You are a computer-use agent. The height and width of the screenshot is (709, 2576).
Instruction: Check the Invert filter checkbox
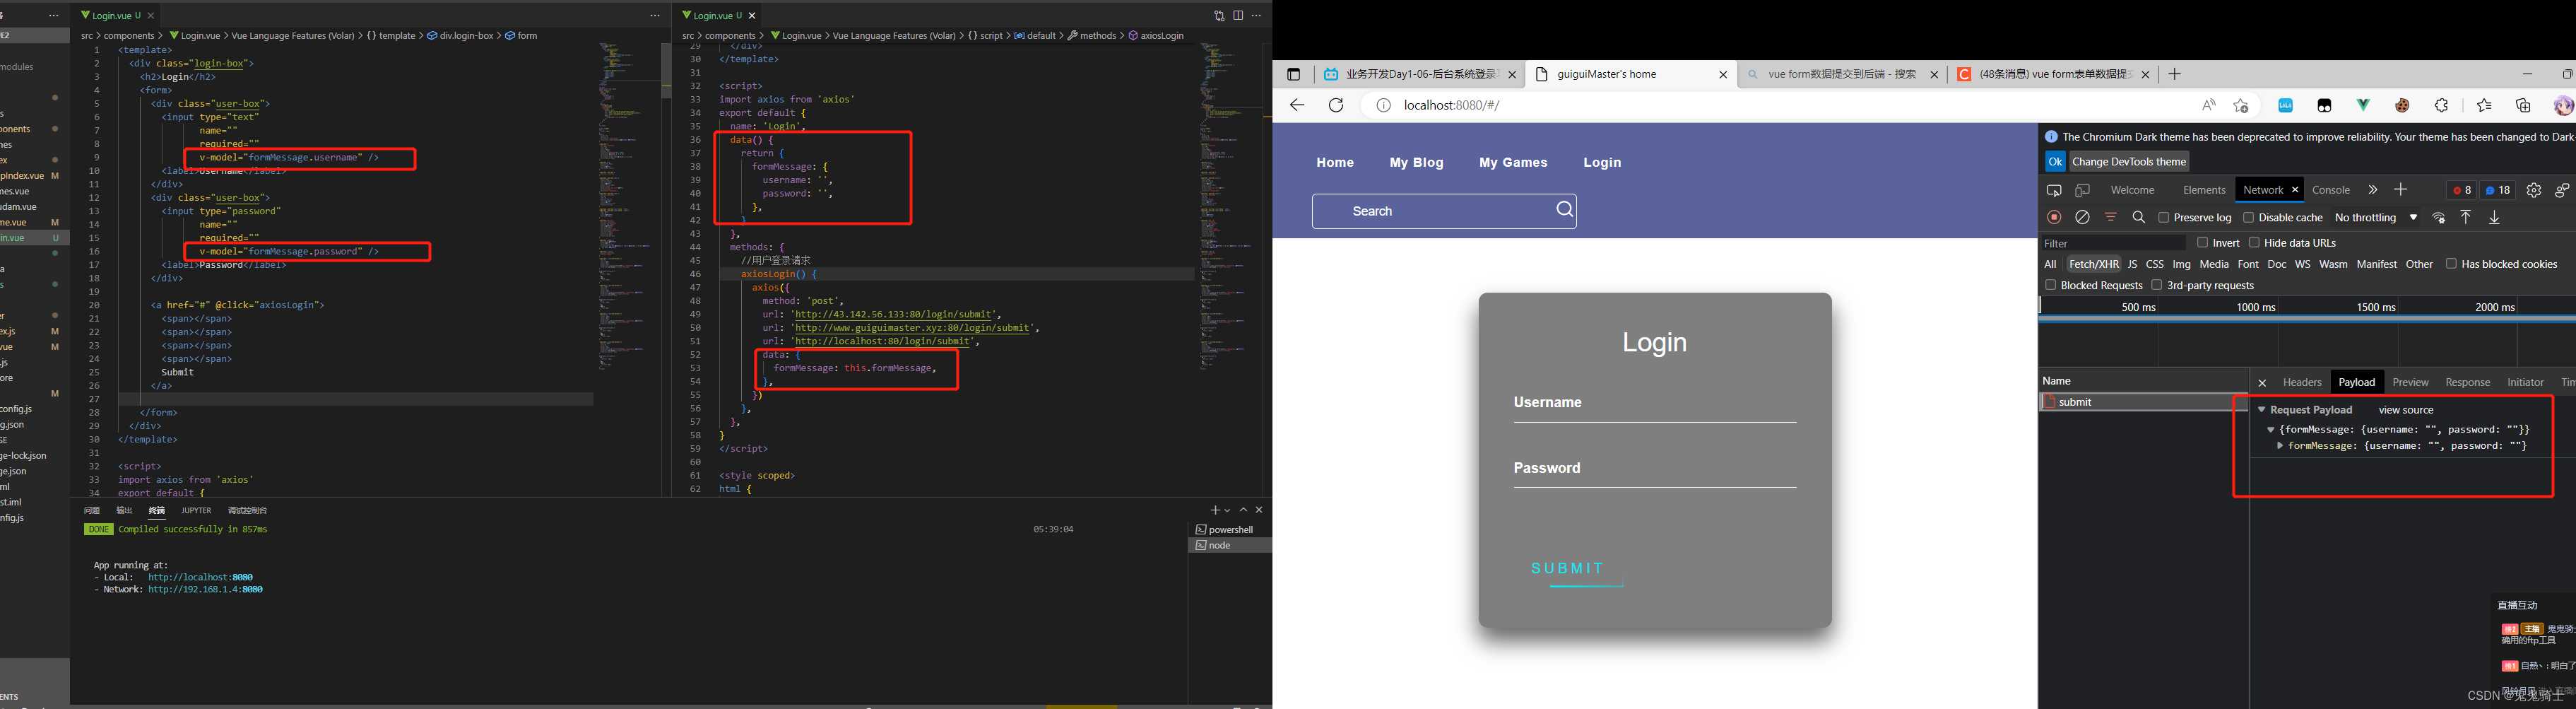(2202, 242)
